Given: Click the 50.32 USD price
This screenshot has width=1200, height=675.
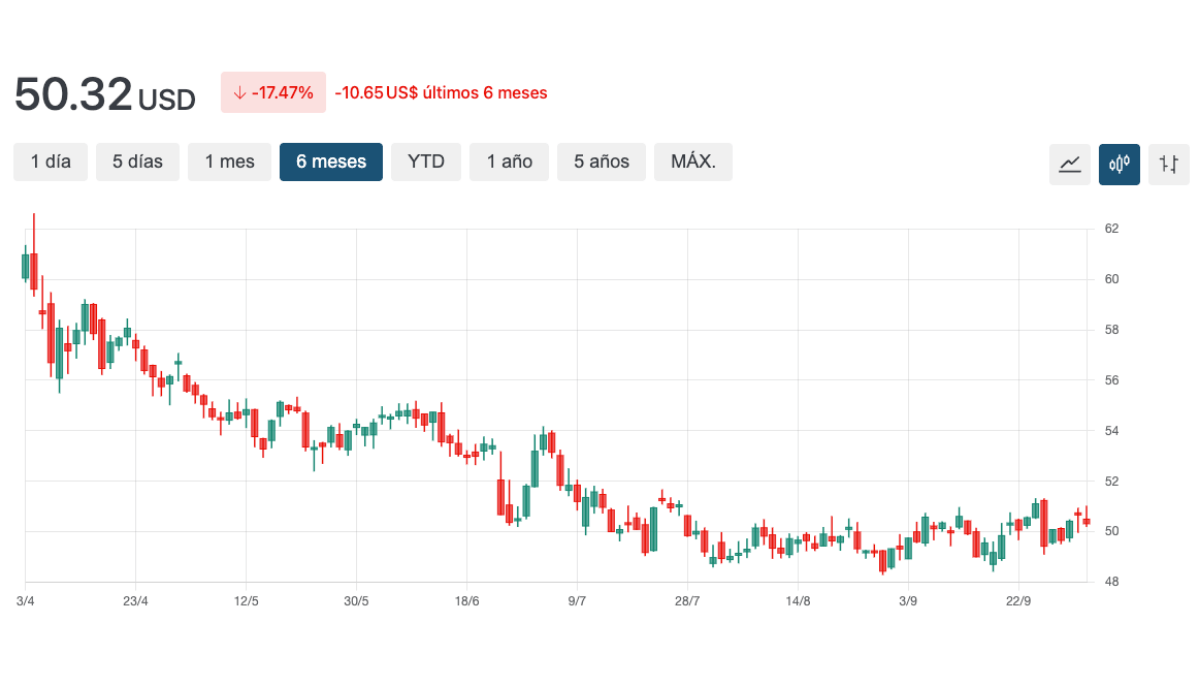Looking at the screenshot, I should 104,95.
